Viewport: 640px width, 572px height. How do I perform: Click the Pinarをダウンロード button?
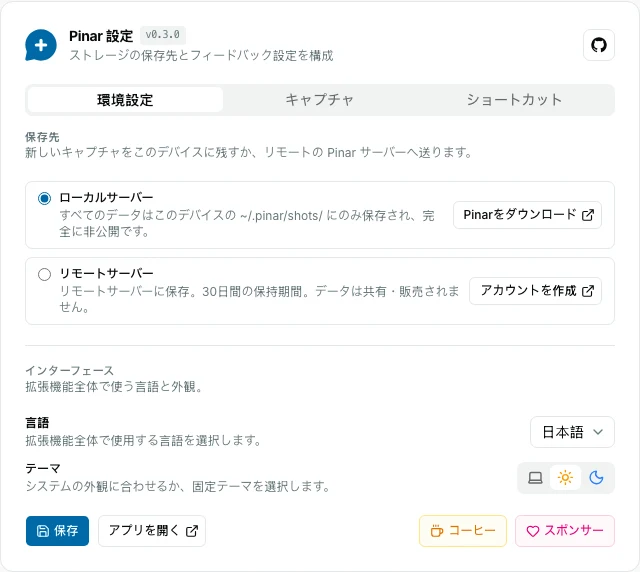click(527, 215)
